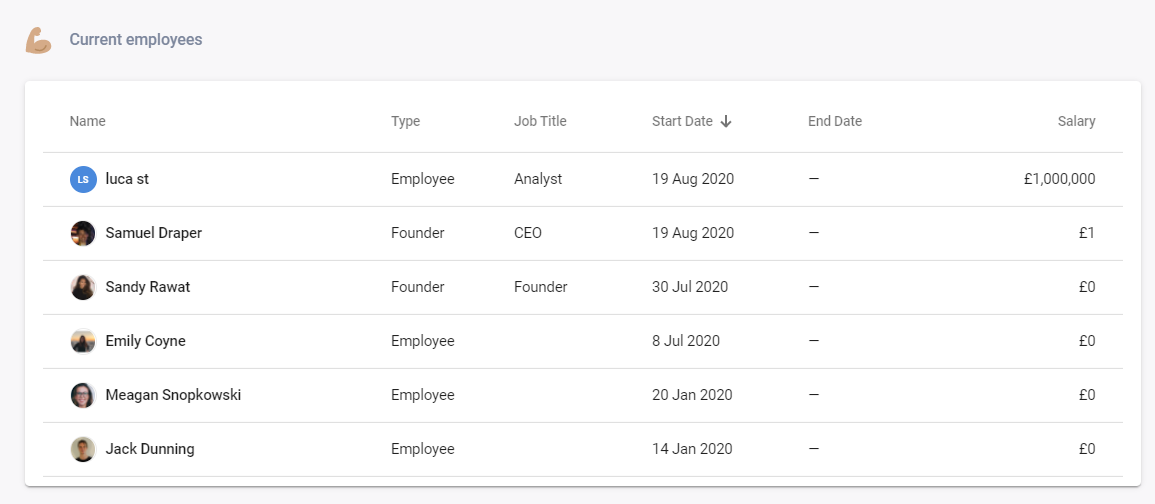Click Jack Dunning's profile avatar
The image size is (1155, 504).
coord(83,449)
